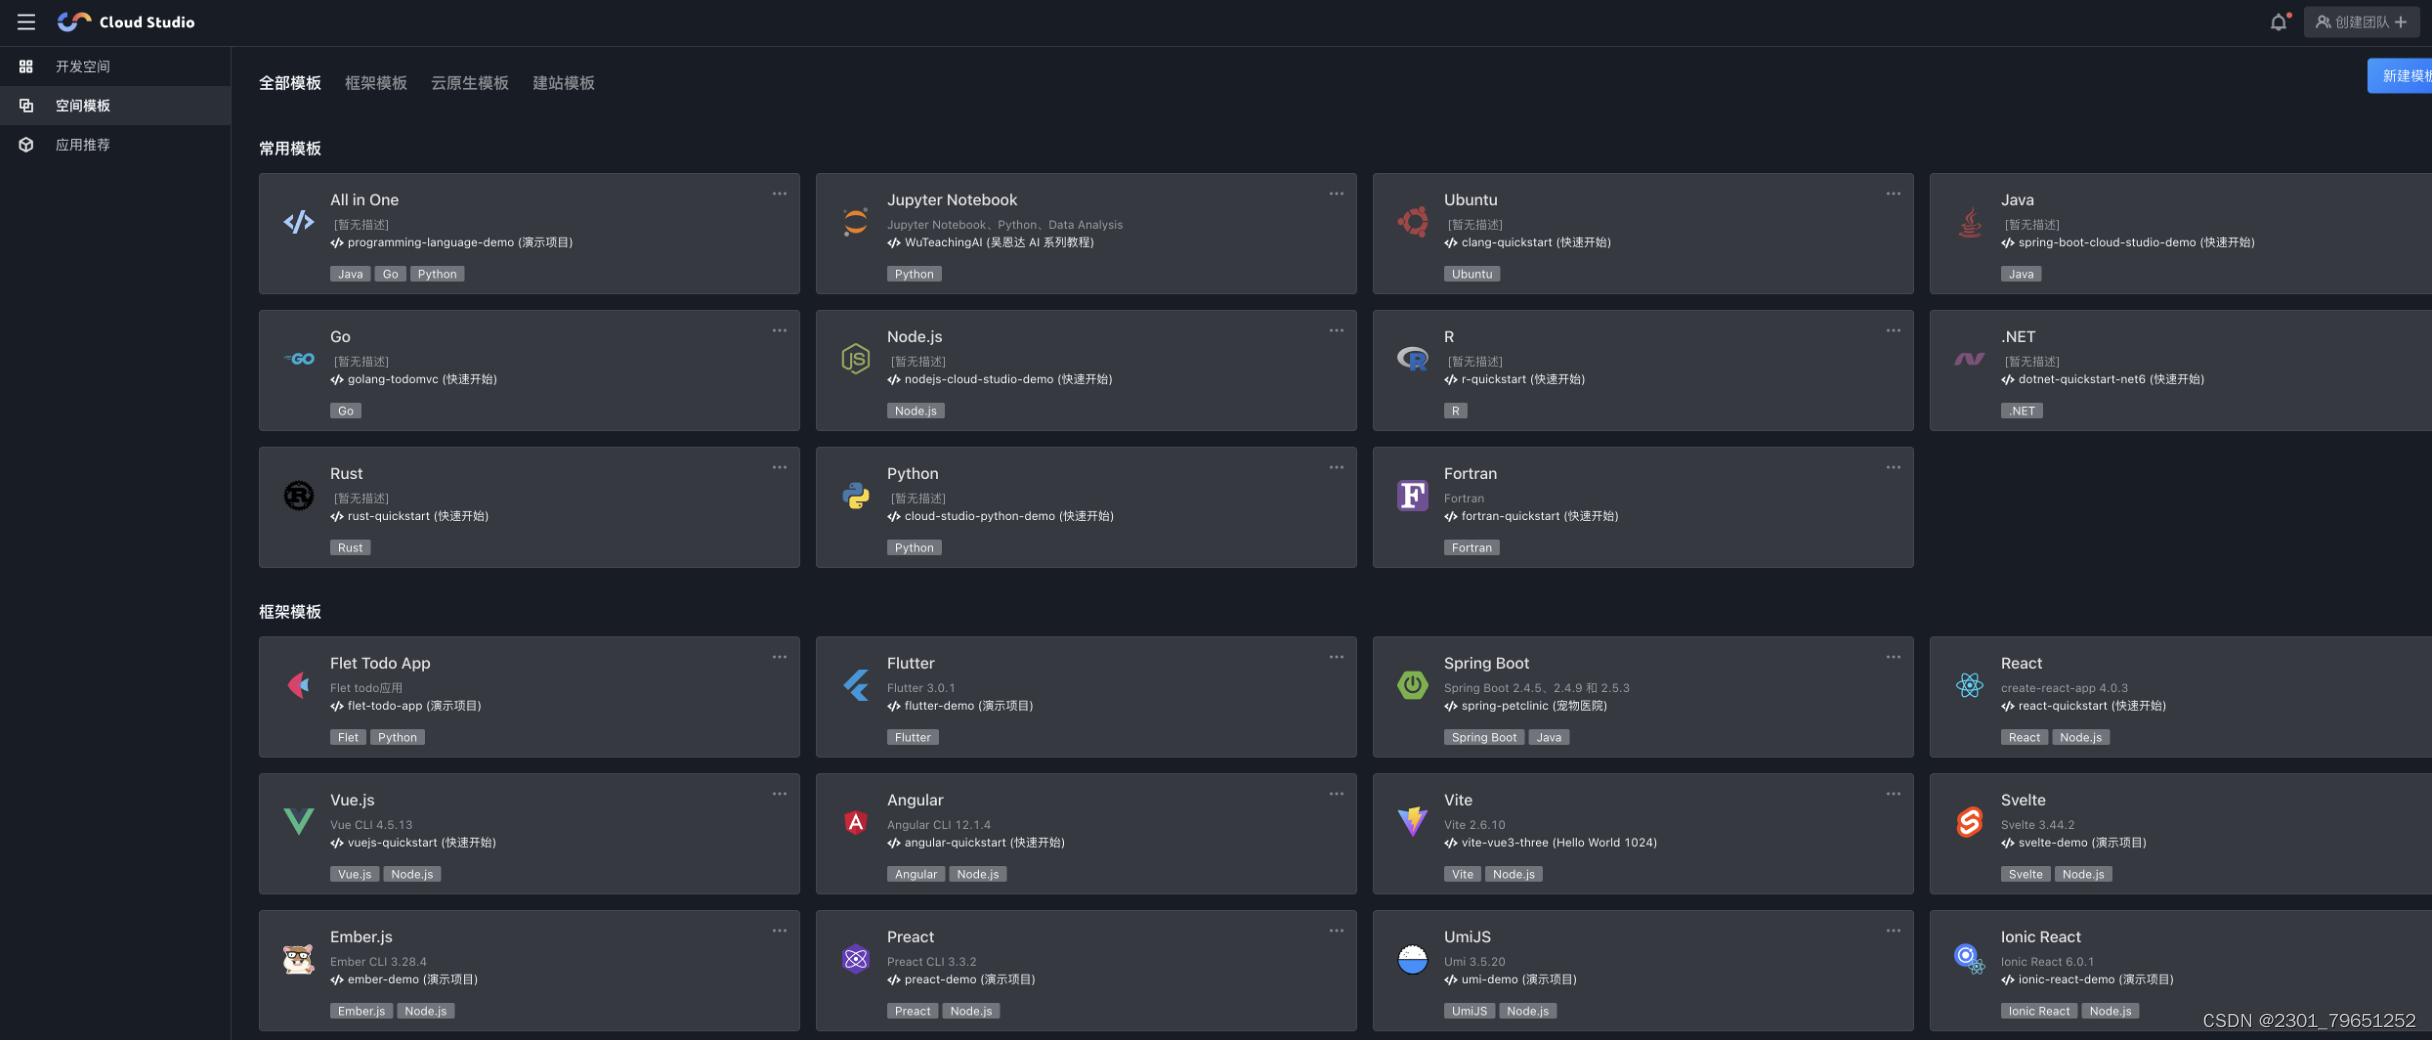This screenshot has height=1040, width=2432.
Task: Click the Go gopher logo icon
Action: pyautogui.click(x=298, y=359)
